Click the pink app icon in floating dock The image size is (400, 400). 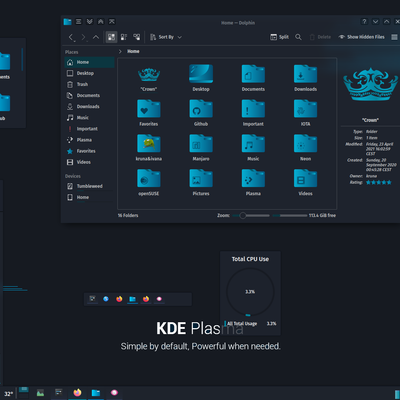[x=159, y=299]
